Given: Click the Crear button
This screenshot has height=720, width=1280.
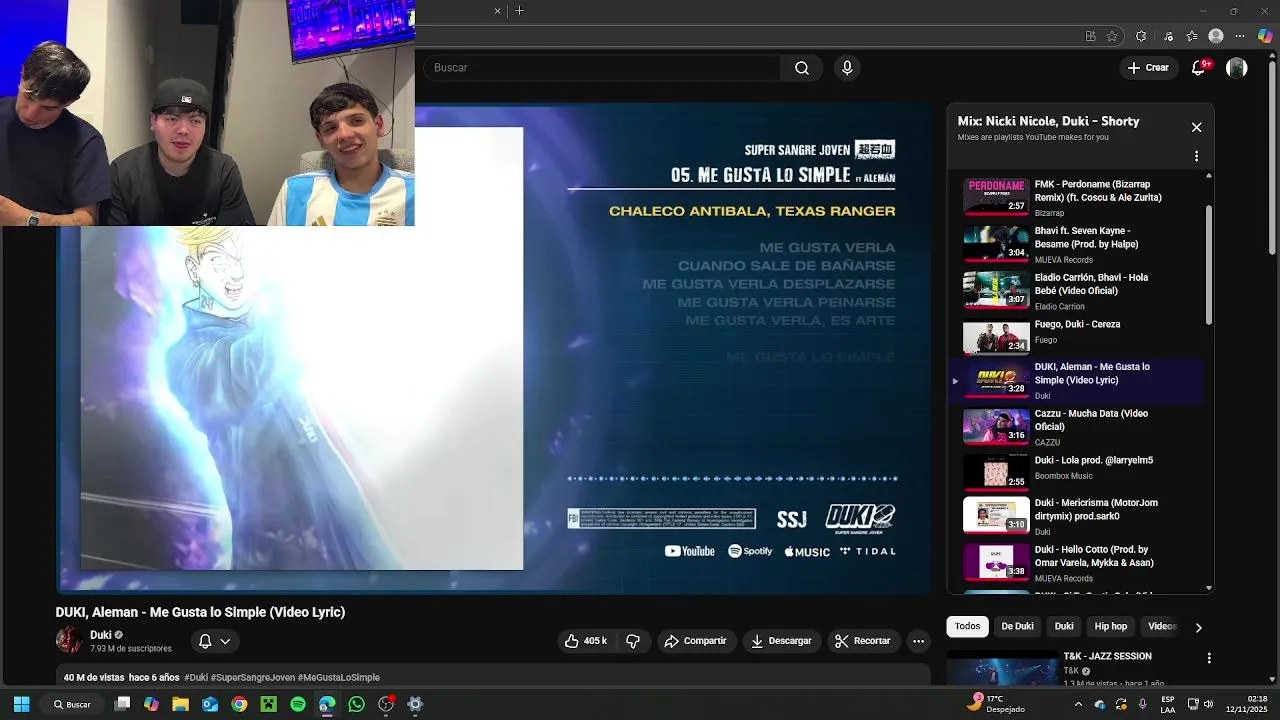Looking at the screenshot, I should pyautogui.click(x=1147, y=68).
